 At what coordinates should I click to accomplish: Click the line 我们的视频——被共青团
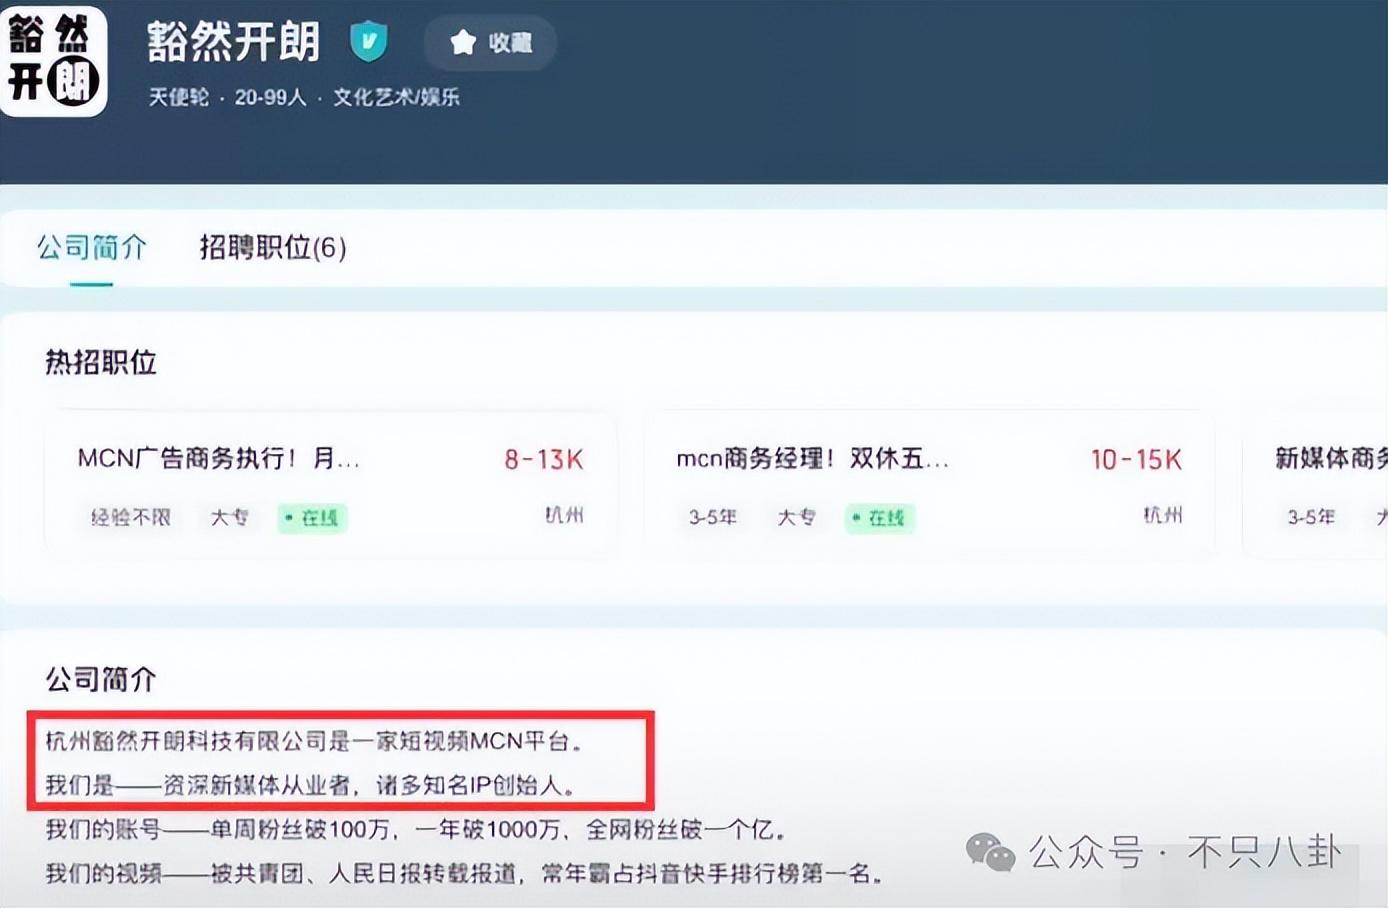[x=464, y=873]
